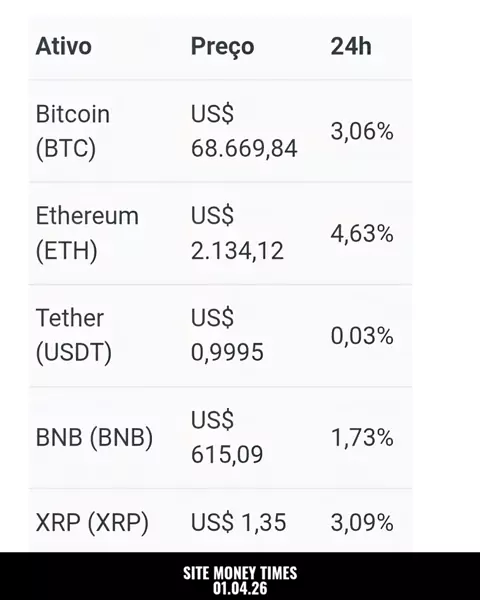This screenshot has width=480, height=600.
Task: Click XRP price US$ 1,35
Action: 238,523
